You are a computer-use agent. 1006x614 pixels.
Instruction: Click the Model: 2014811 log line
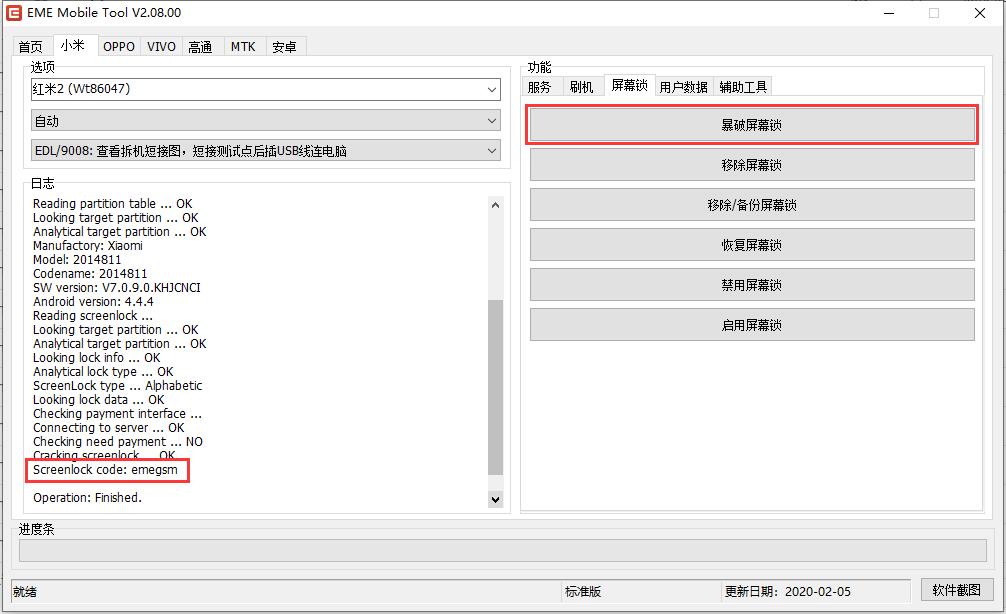pyautogui.click(x=77, y=260)
